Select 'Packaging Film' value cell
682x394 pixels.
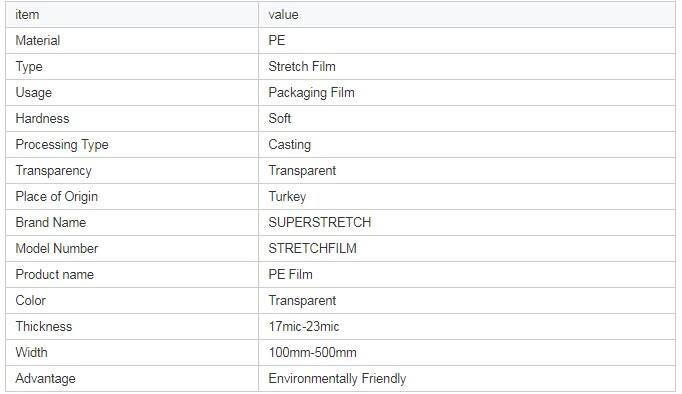(x=467, y=93)
